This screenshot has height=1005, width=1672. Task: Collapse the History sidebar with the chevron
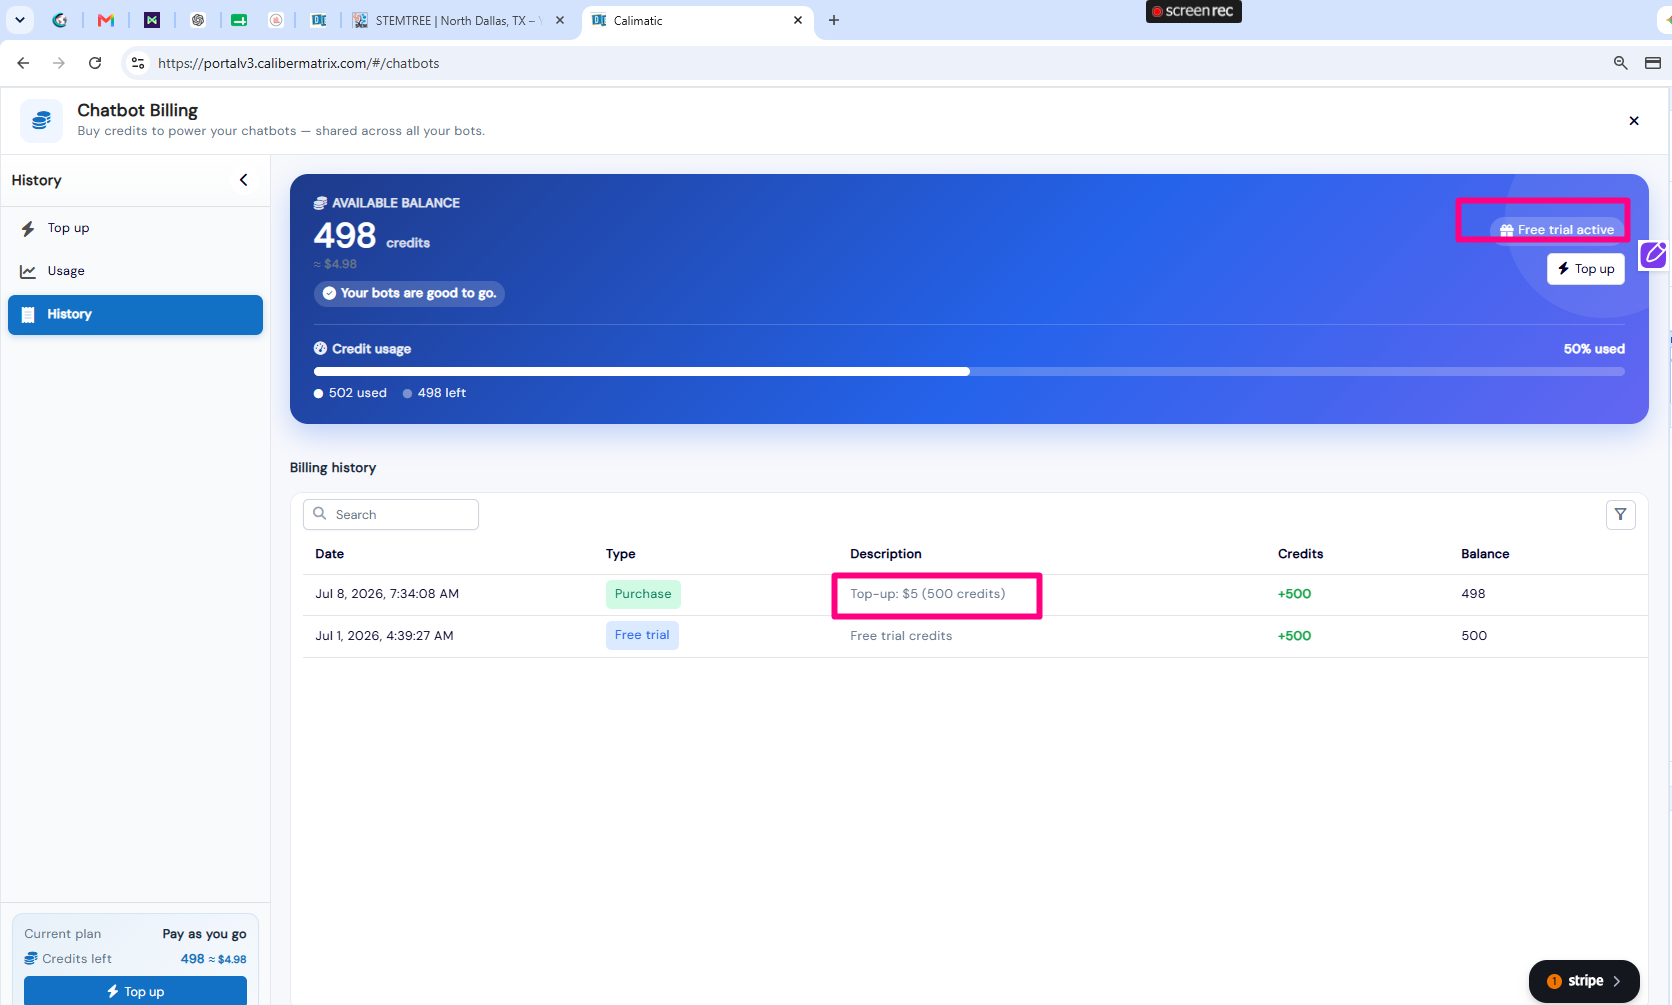pyautogui.click(x=243, y=180)
